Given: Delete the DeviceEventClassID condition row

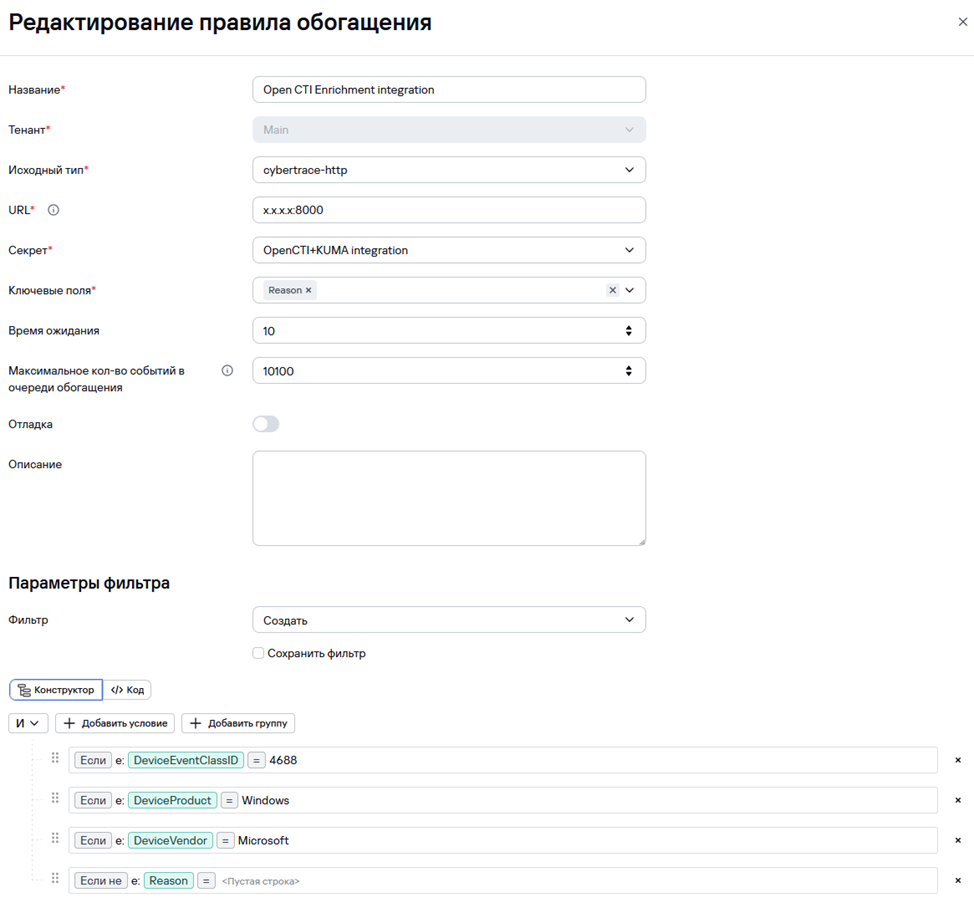Looking at the screenshot, I should (957, 760).
